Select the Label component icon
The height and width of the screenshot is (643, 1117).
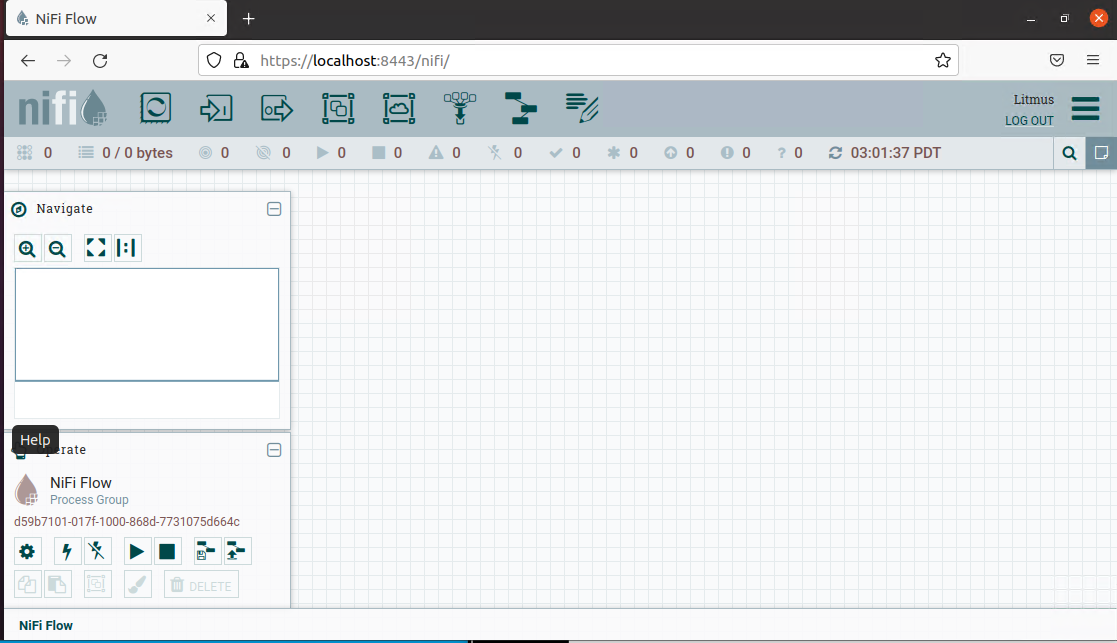point(582,108)
